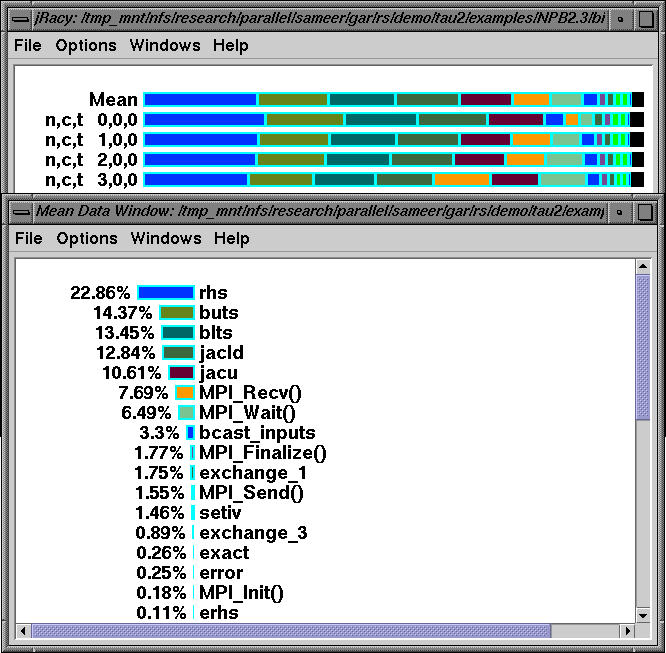Select the Mean row label in jRacy
This screenshot has width=666, height=653.
point(113,100)
